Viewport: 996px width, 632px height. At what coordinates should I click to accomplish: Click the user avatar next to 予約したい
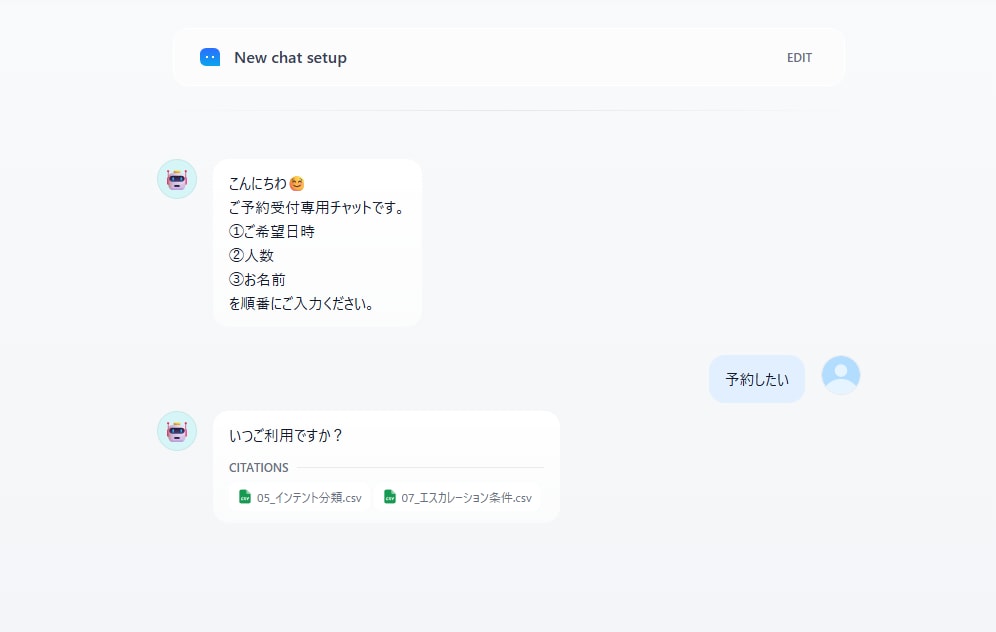click(840, 375)
